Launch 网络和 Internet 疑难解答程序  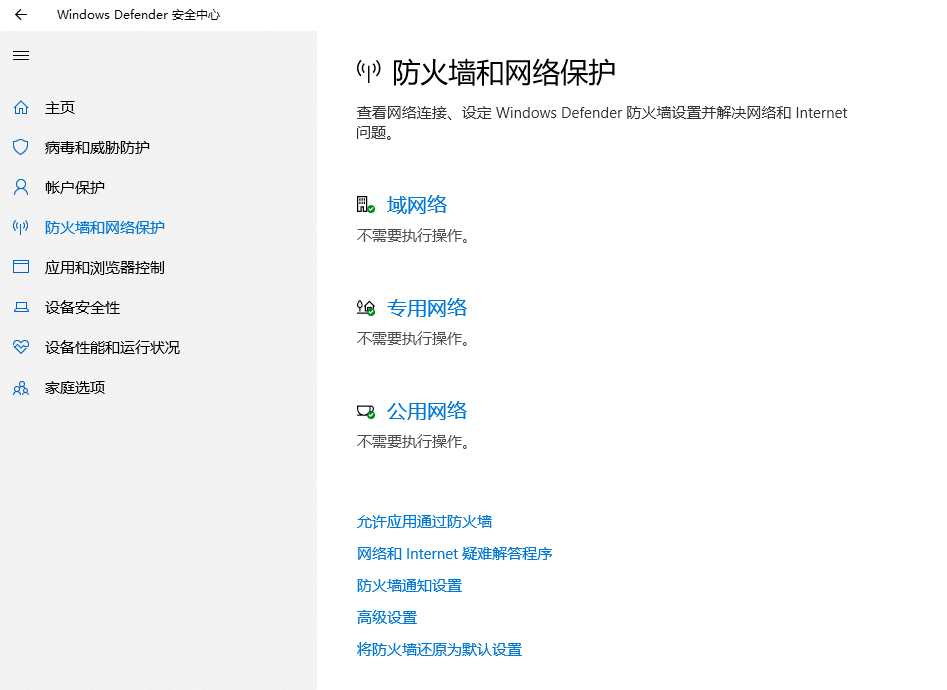point(454,553)
